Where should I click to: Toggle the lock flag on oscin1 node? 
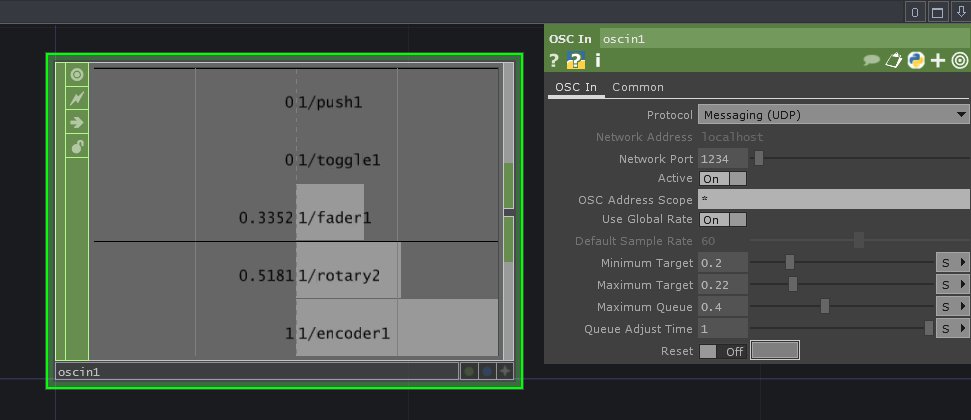[x=76, y=147]
